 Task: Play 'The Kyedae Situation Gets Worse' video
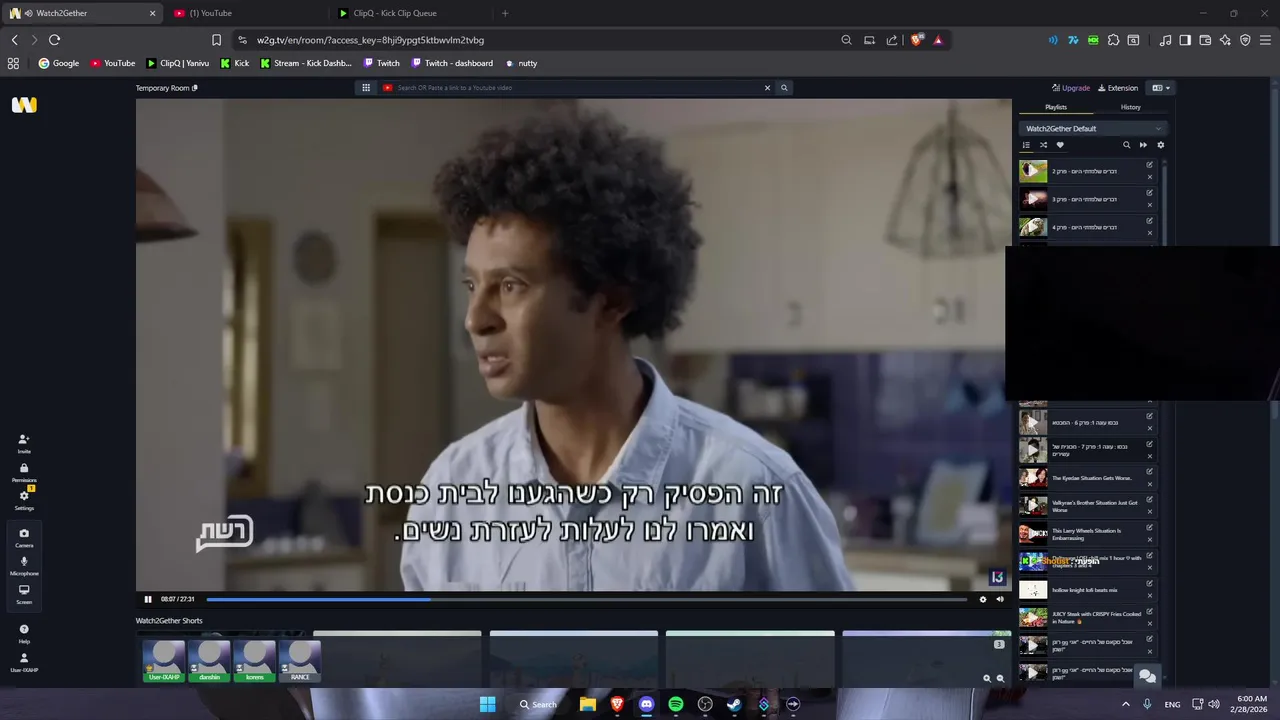point(1033,478)
